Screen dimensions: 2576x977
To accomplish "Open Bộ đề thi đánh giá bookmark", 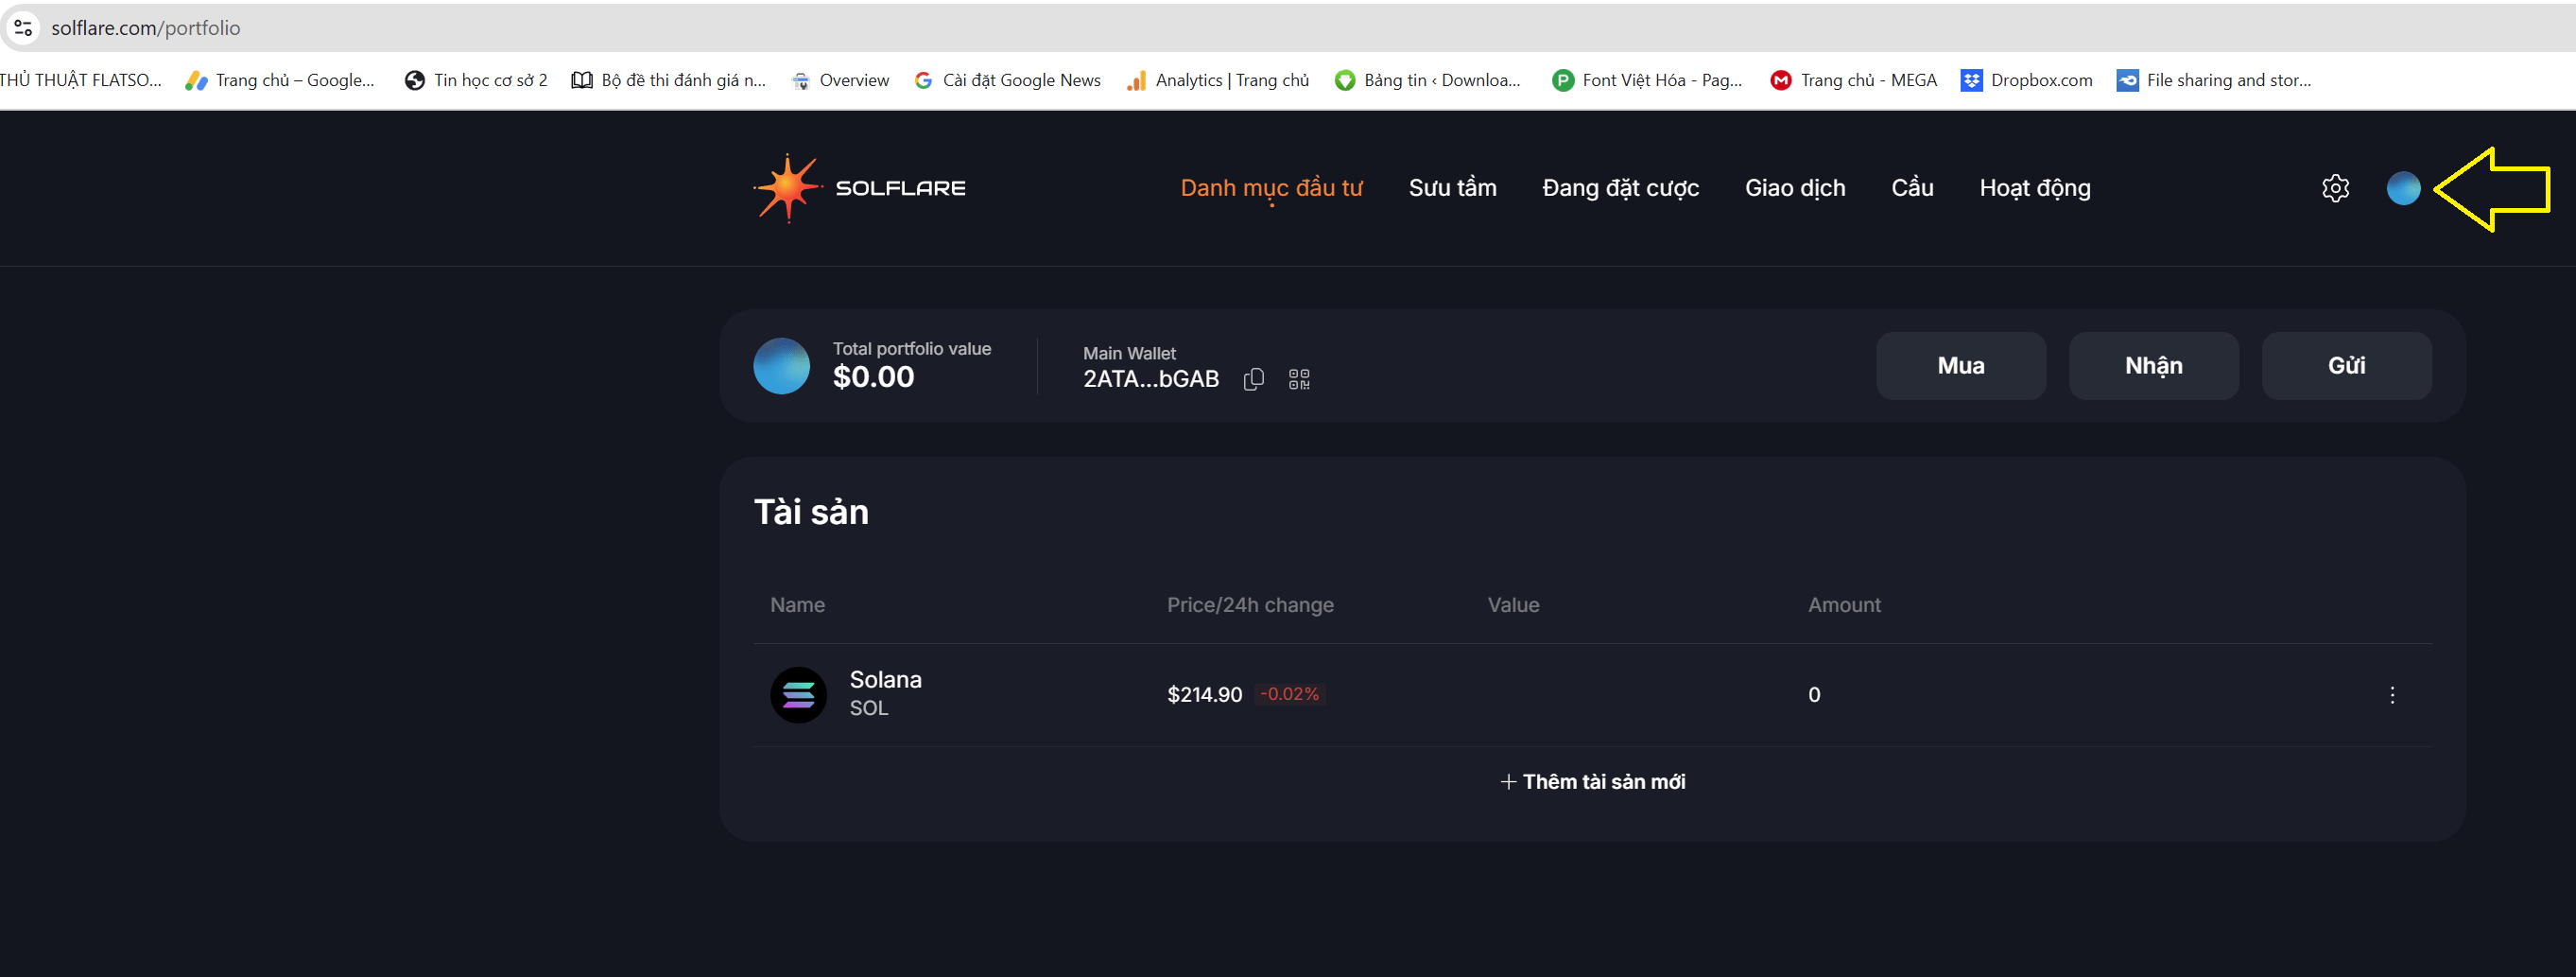I will pos(669,80).
